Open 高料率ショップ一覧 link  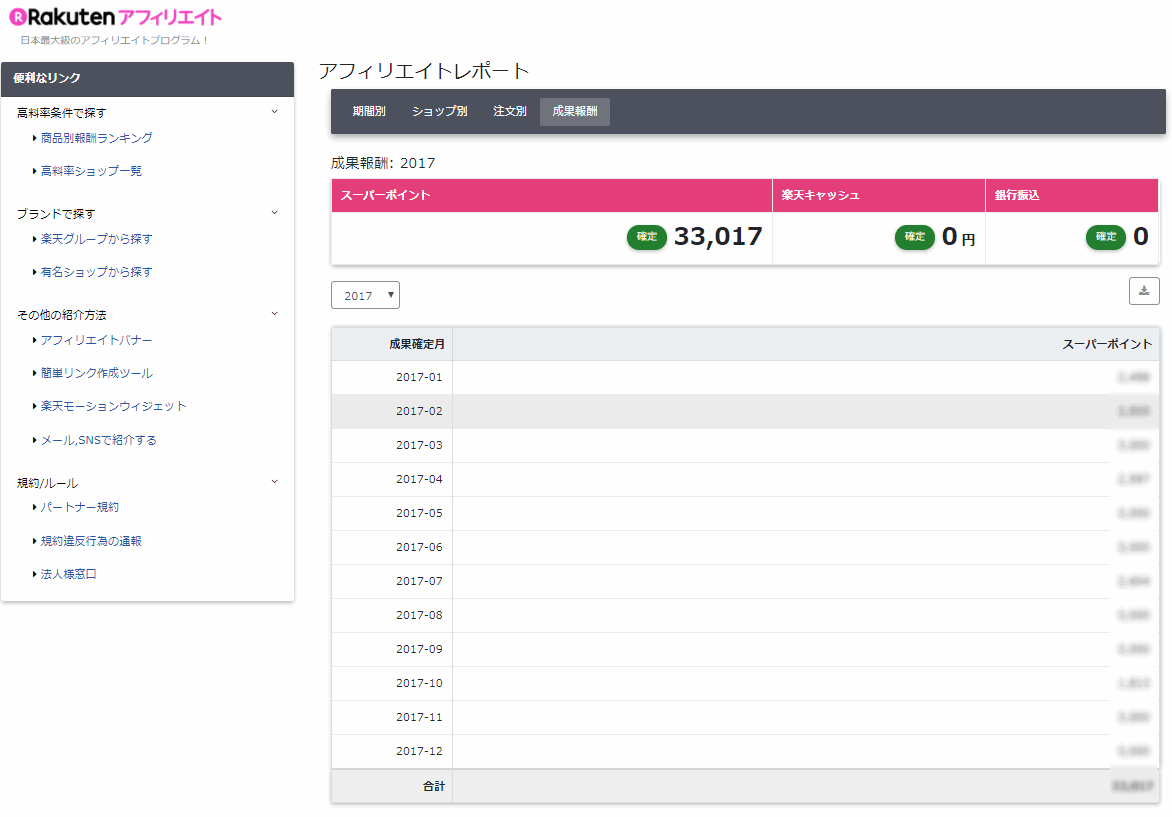click(91, 171)
